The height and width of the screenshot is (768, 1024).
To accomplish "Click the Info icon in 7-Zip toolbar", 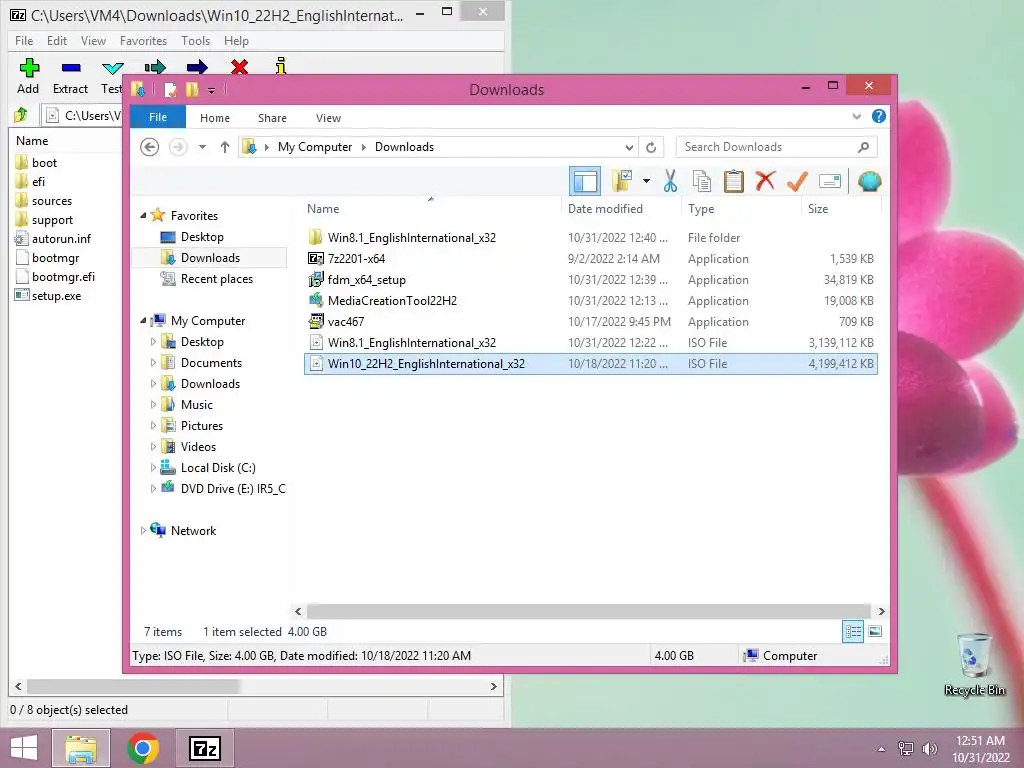I will pyautogui.click(x=281, y=66).
